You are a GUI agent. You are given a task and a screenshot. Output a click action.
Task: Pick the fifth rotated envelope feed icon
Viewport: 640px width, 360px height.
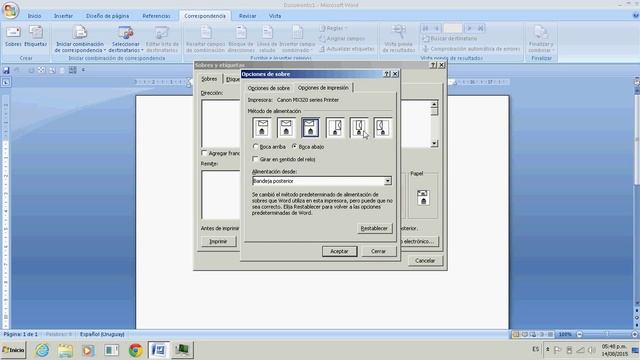tap(359, 128)
